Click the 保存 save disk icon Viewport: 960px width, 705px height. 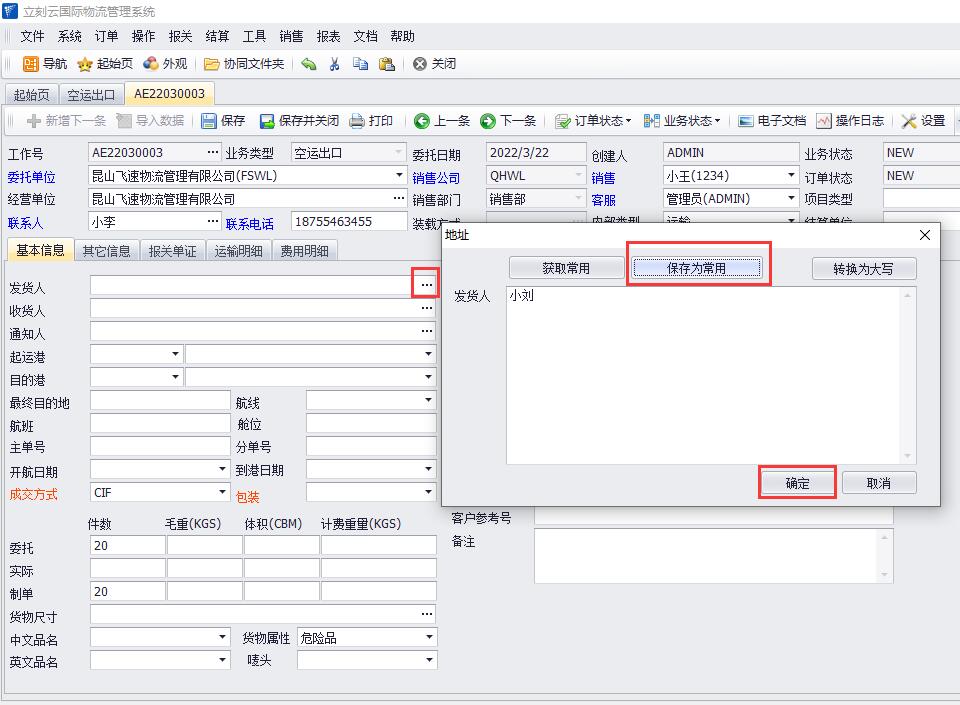point(210,121)
